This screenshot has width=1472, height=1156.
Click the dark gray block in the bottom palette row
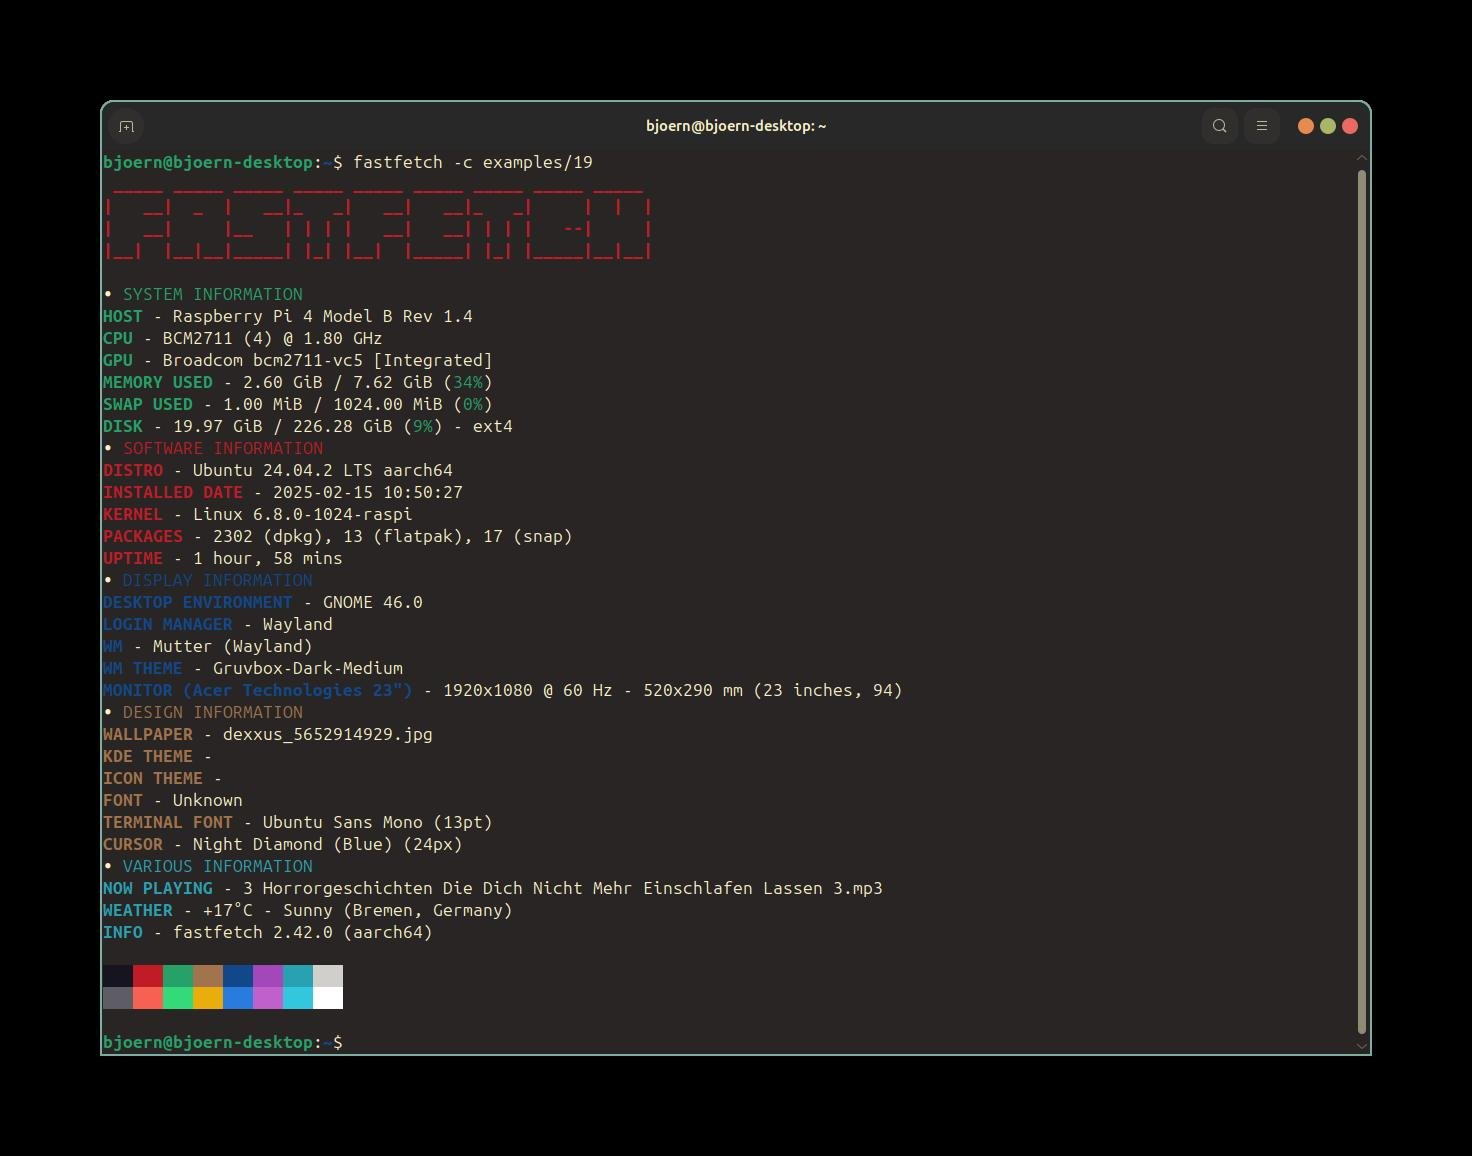click(118, 998)
